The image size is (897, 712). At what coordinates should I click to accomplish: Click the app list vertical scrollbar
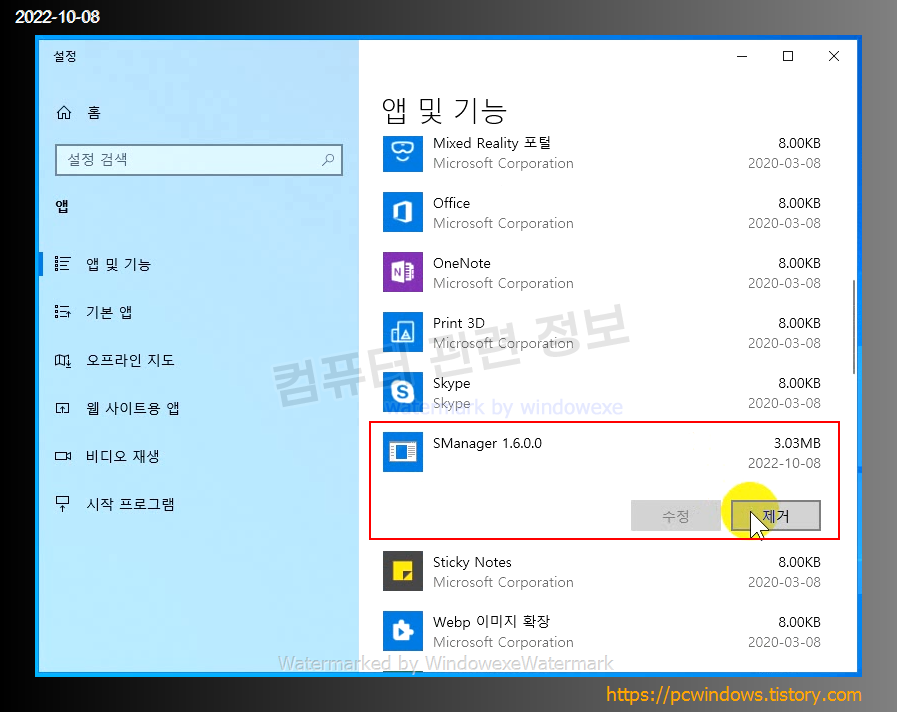click(x=854, y=327)
